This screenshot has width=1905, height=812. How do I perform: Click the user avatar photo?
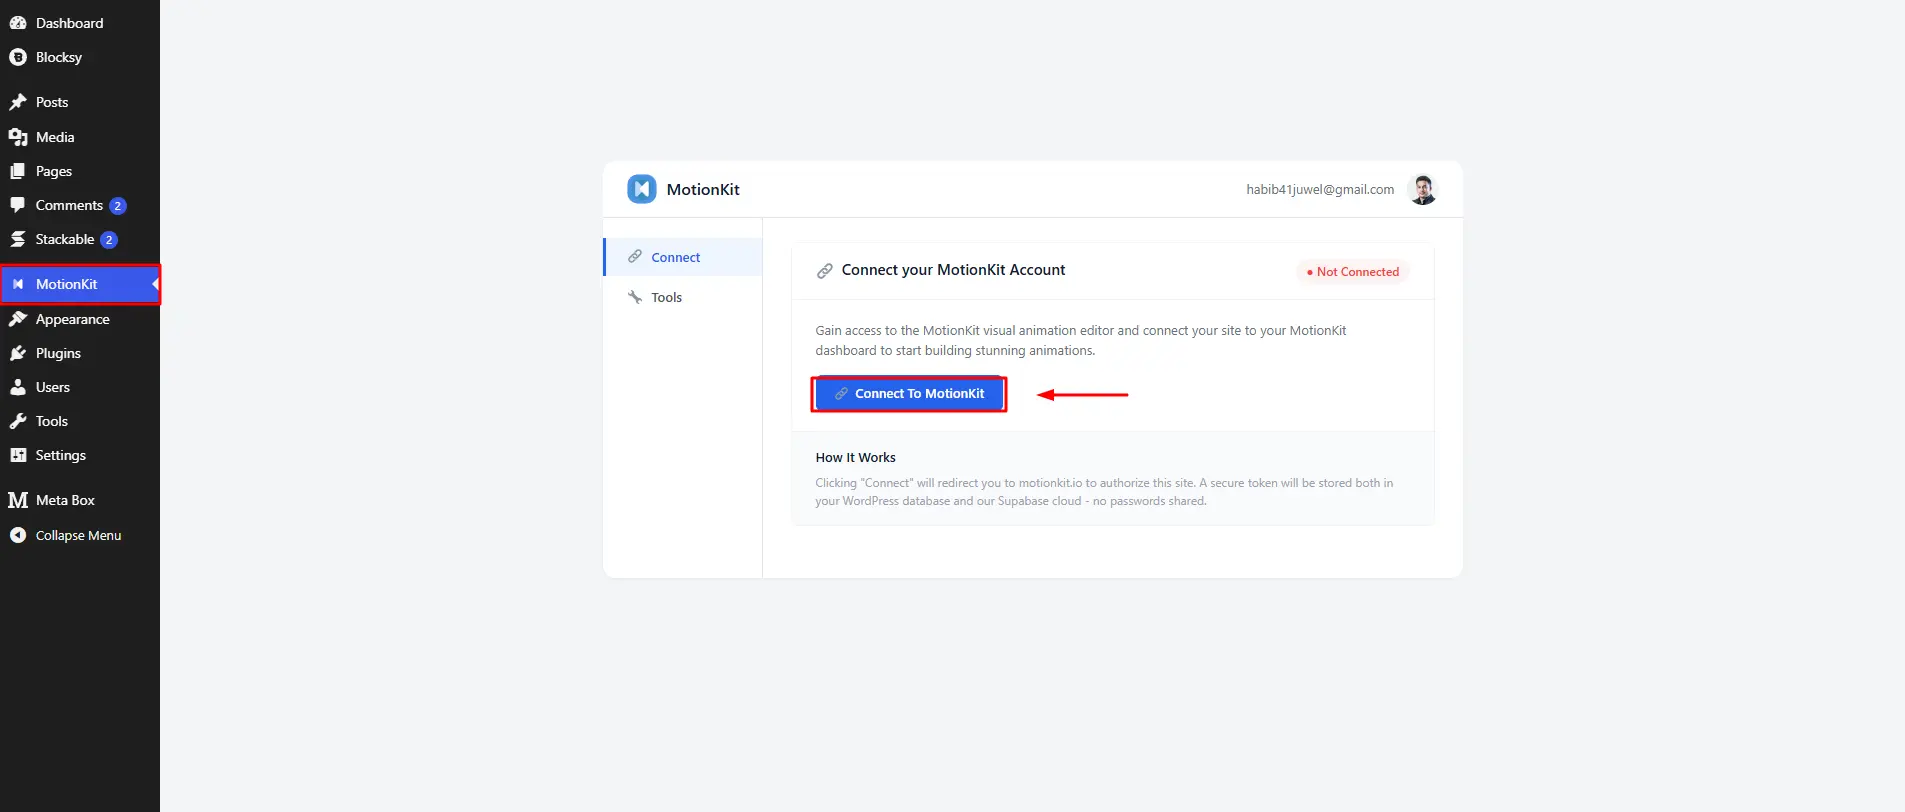click(x=1422, y=189)
